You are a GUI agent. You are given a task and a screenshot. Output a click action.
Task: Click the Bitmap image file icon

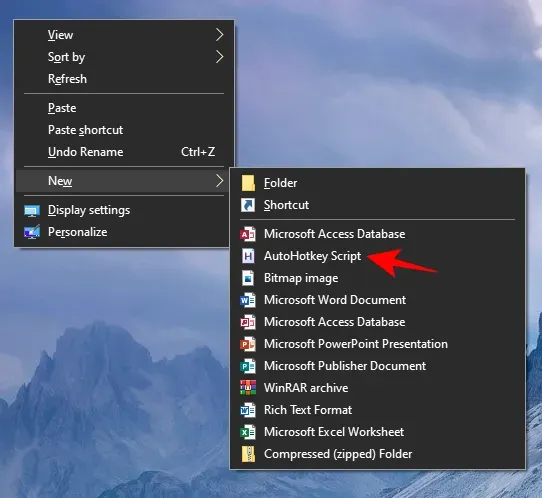248,278
